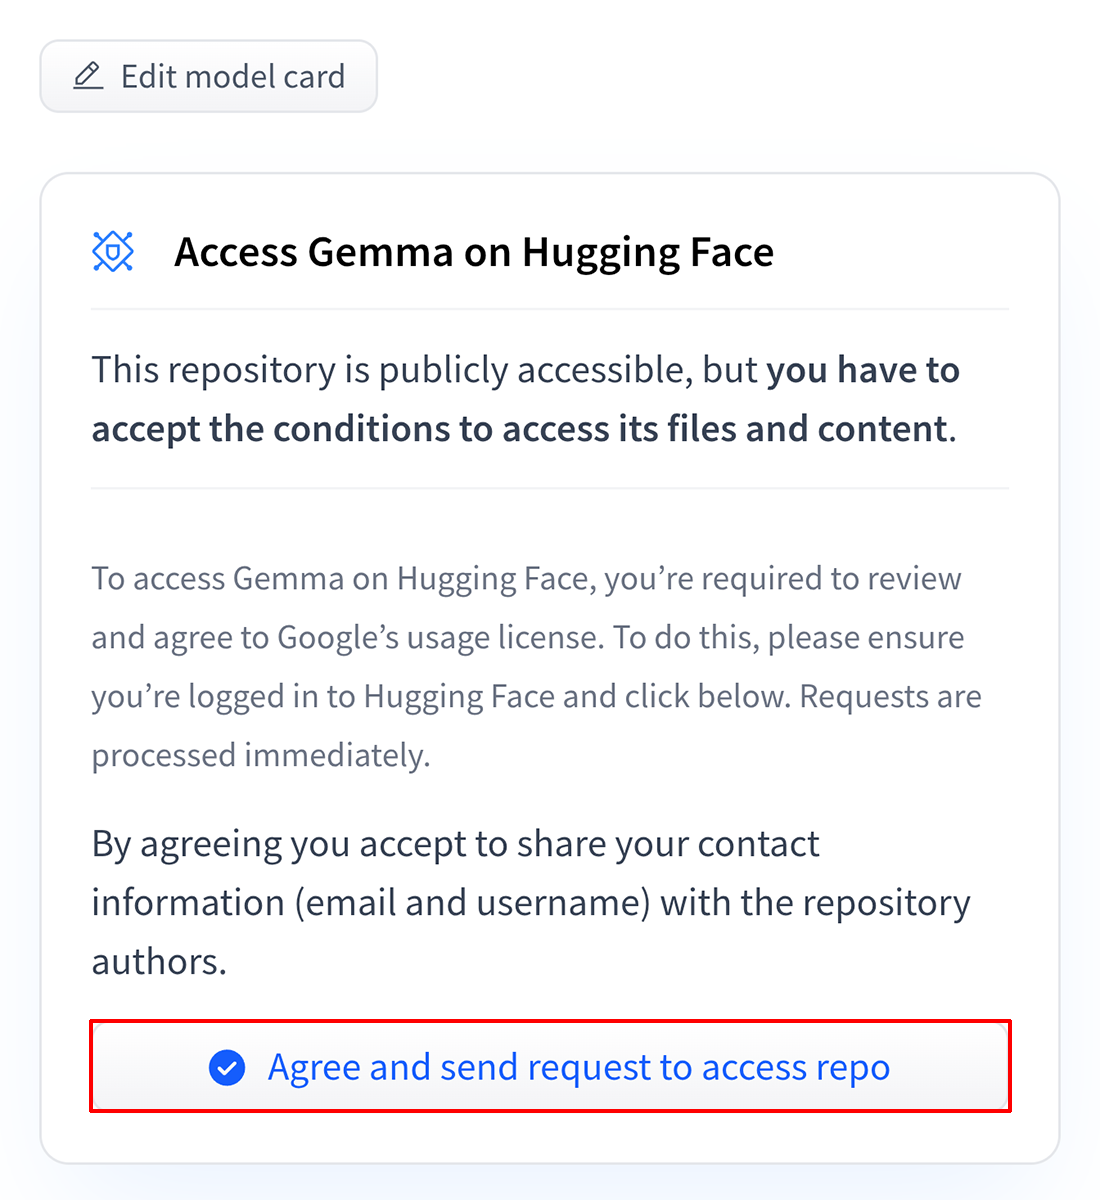The width and height of the screenshot is (1100, 1200).
Task: Click the blue checkmark circle icon
Action: pos(227,1068)
